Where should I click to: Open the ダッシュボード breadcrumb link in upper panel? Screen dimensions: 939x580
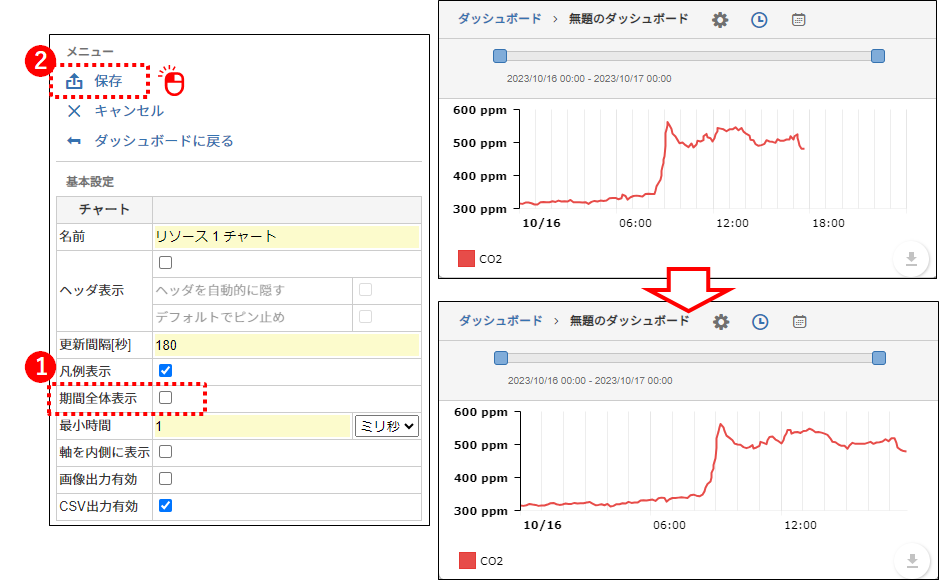click(x=499, y=19)
